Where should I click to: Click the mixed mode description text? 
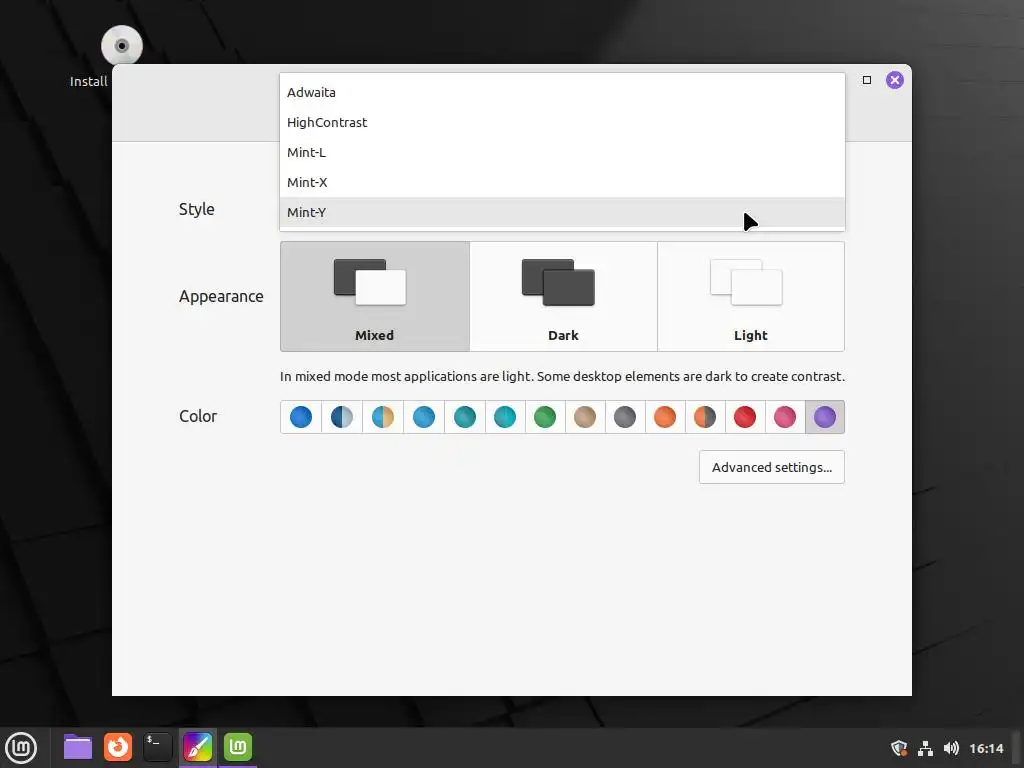(x=562, y=376)
